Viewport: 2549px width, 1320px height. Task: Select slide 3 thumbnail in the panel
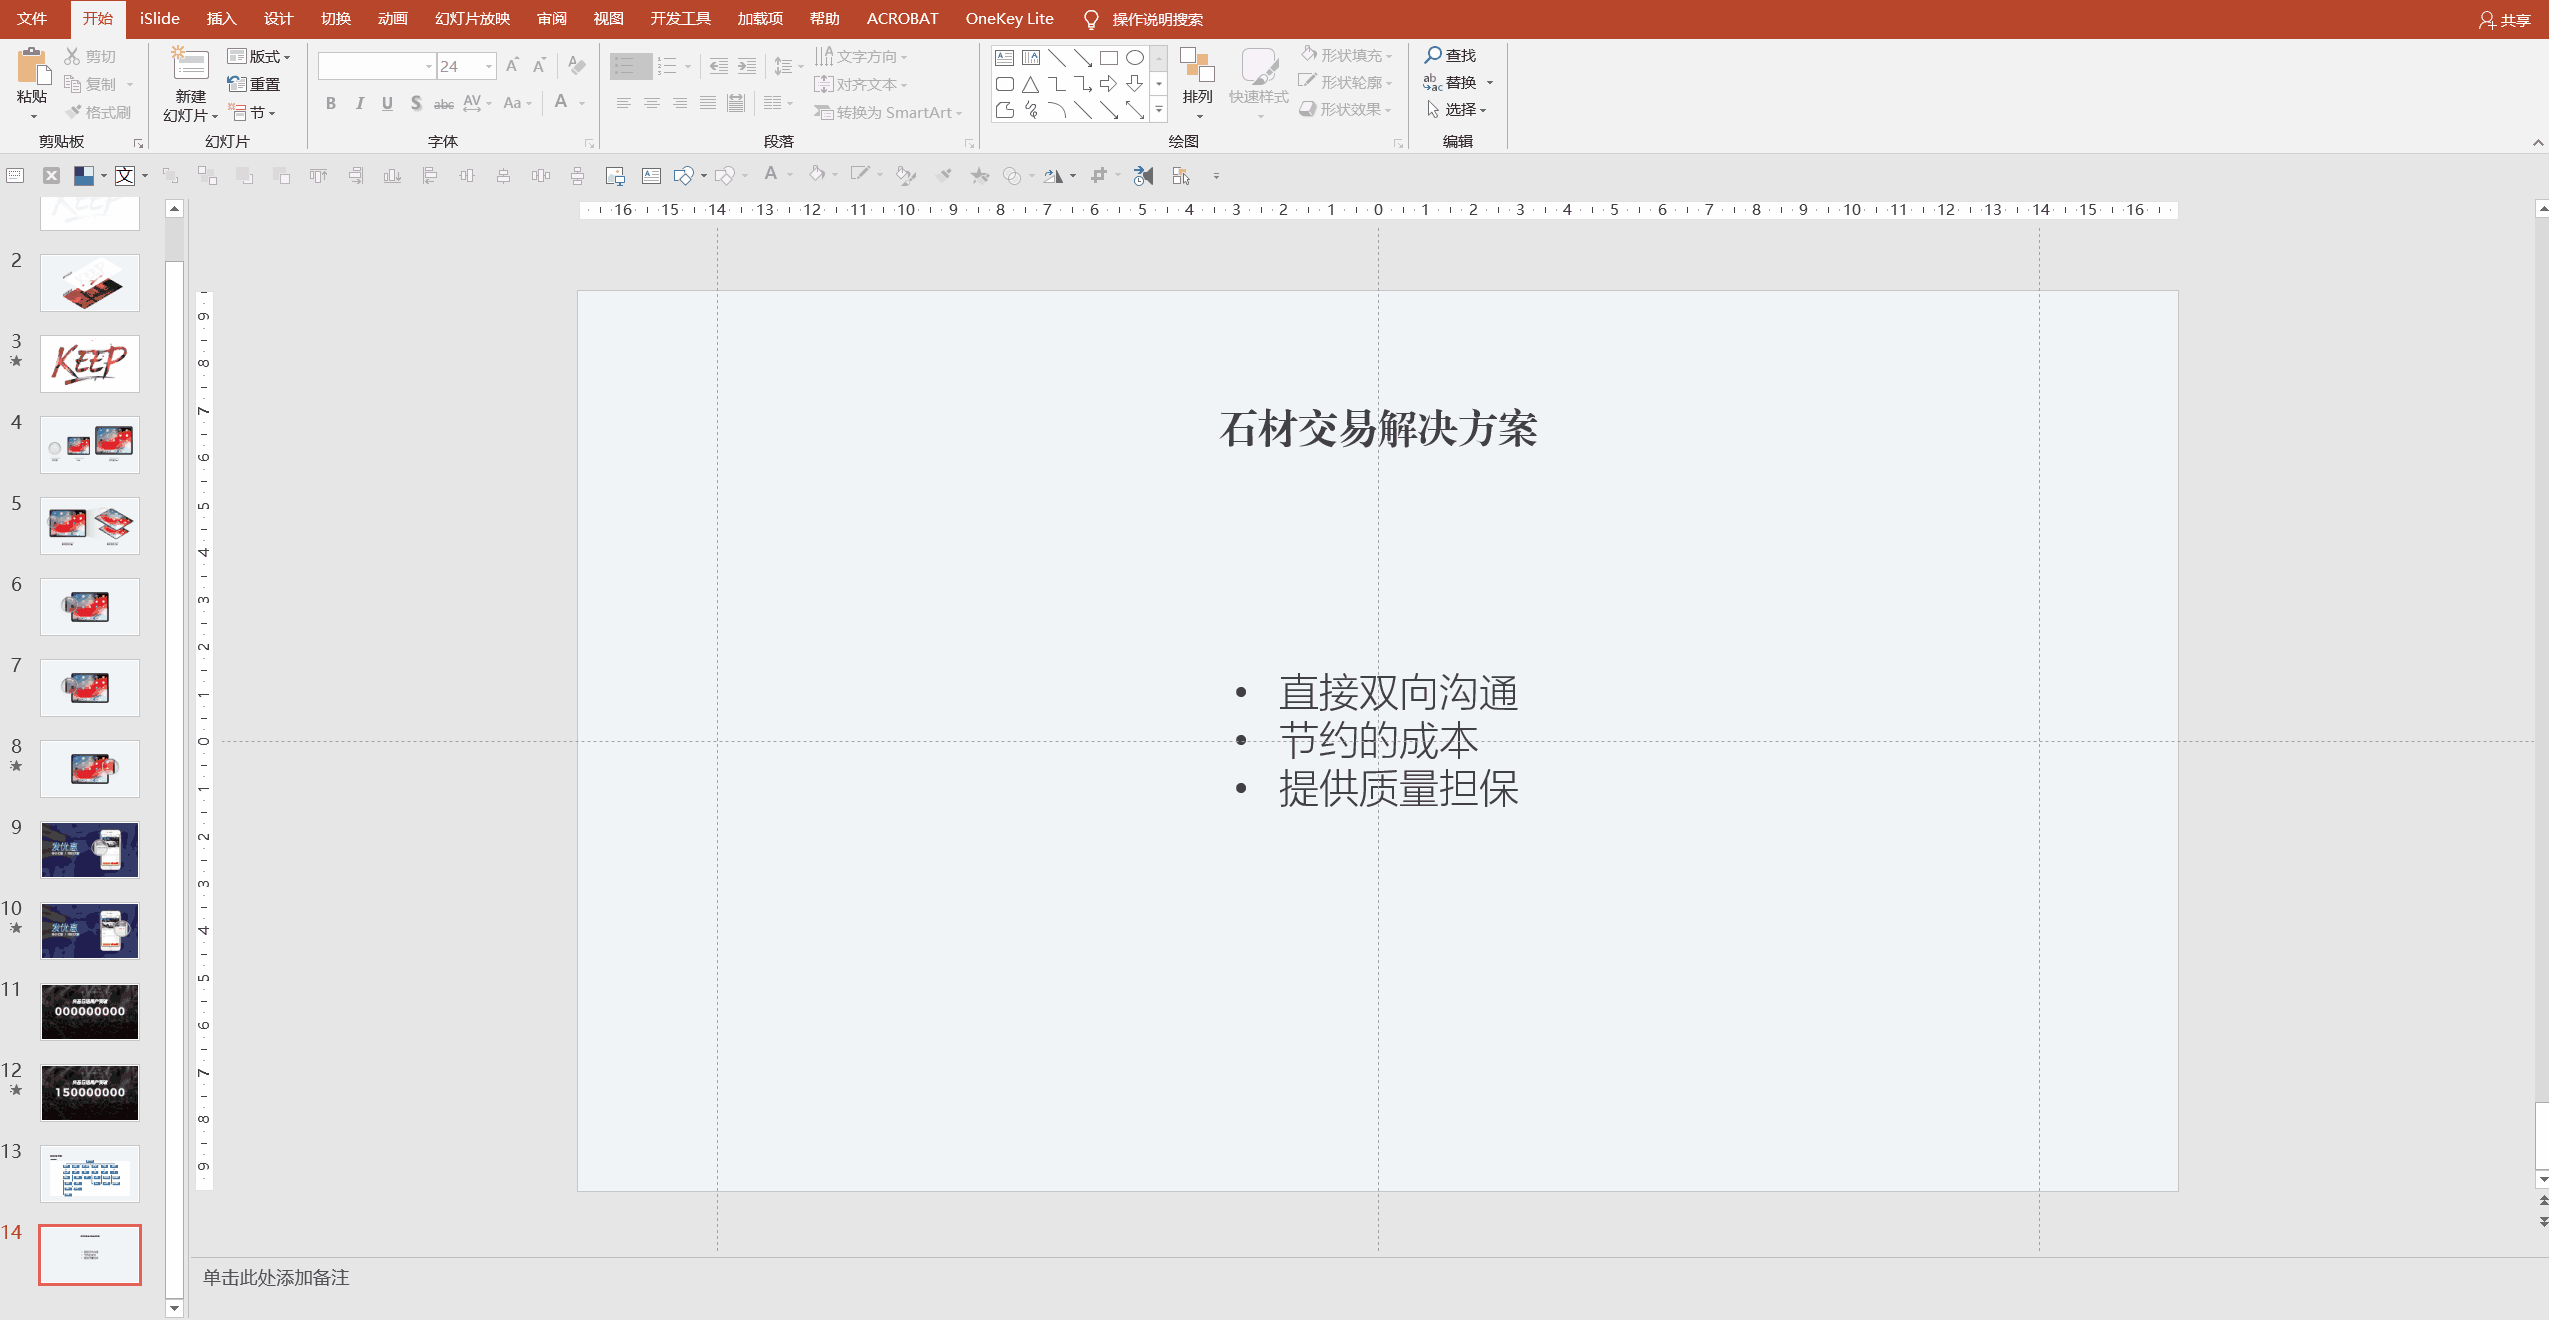click(89, 363)
